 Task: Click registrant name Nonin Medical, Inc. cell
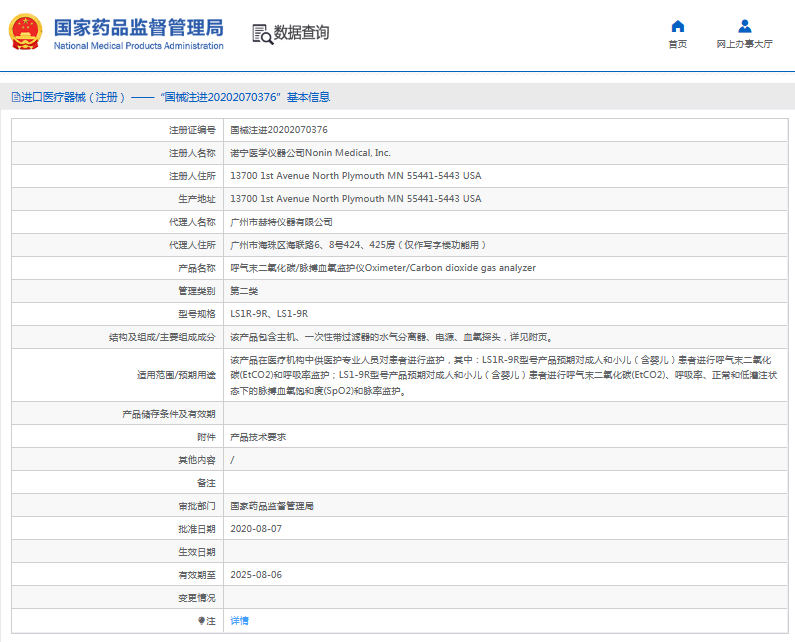pos(310,153)
